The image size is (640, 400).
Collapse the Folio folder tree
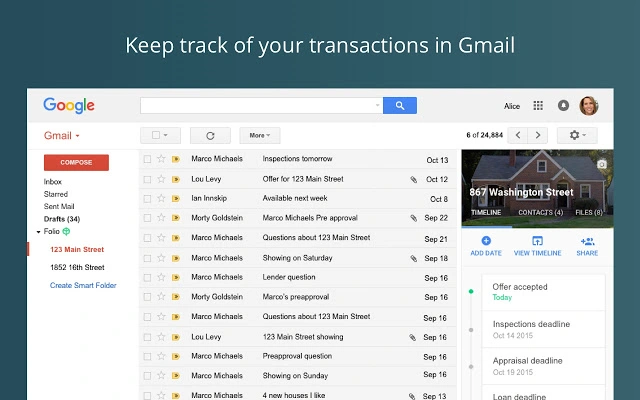pyautogui.click(x=38, y=232)
